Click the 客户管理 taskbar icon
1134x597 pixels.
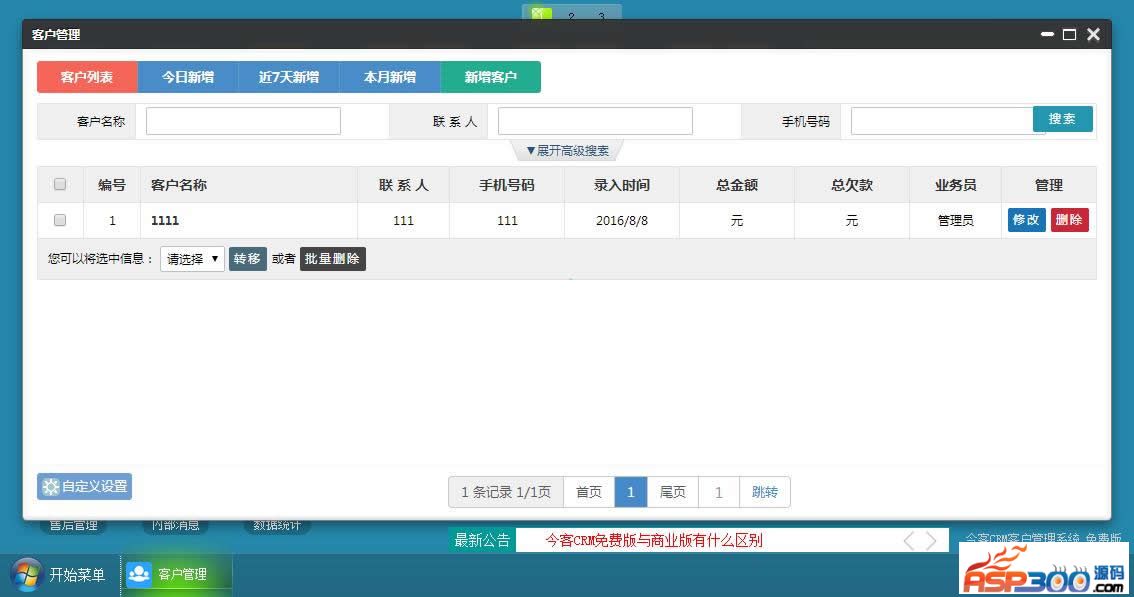[139, 574]
